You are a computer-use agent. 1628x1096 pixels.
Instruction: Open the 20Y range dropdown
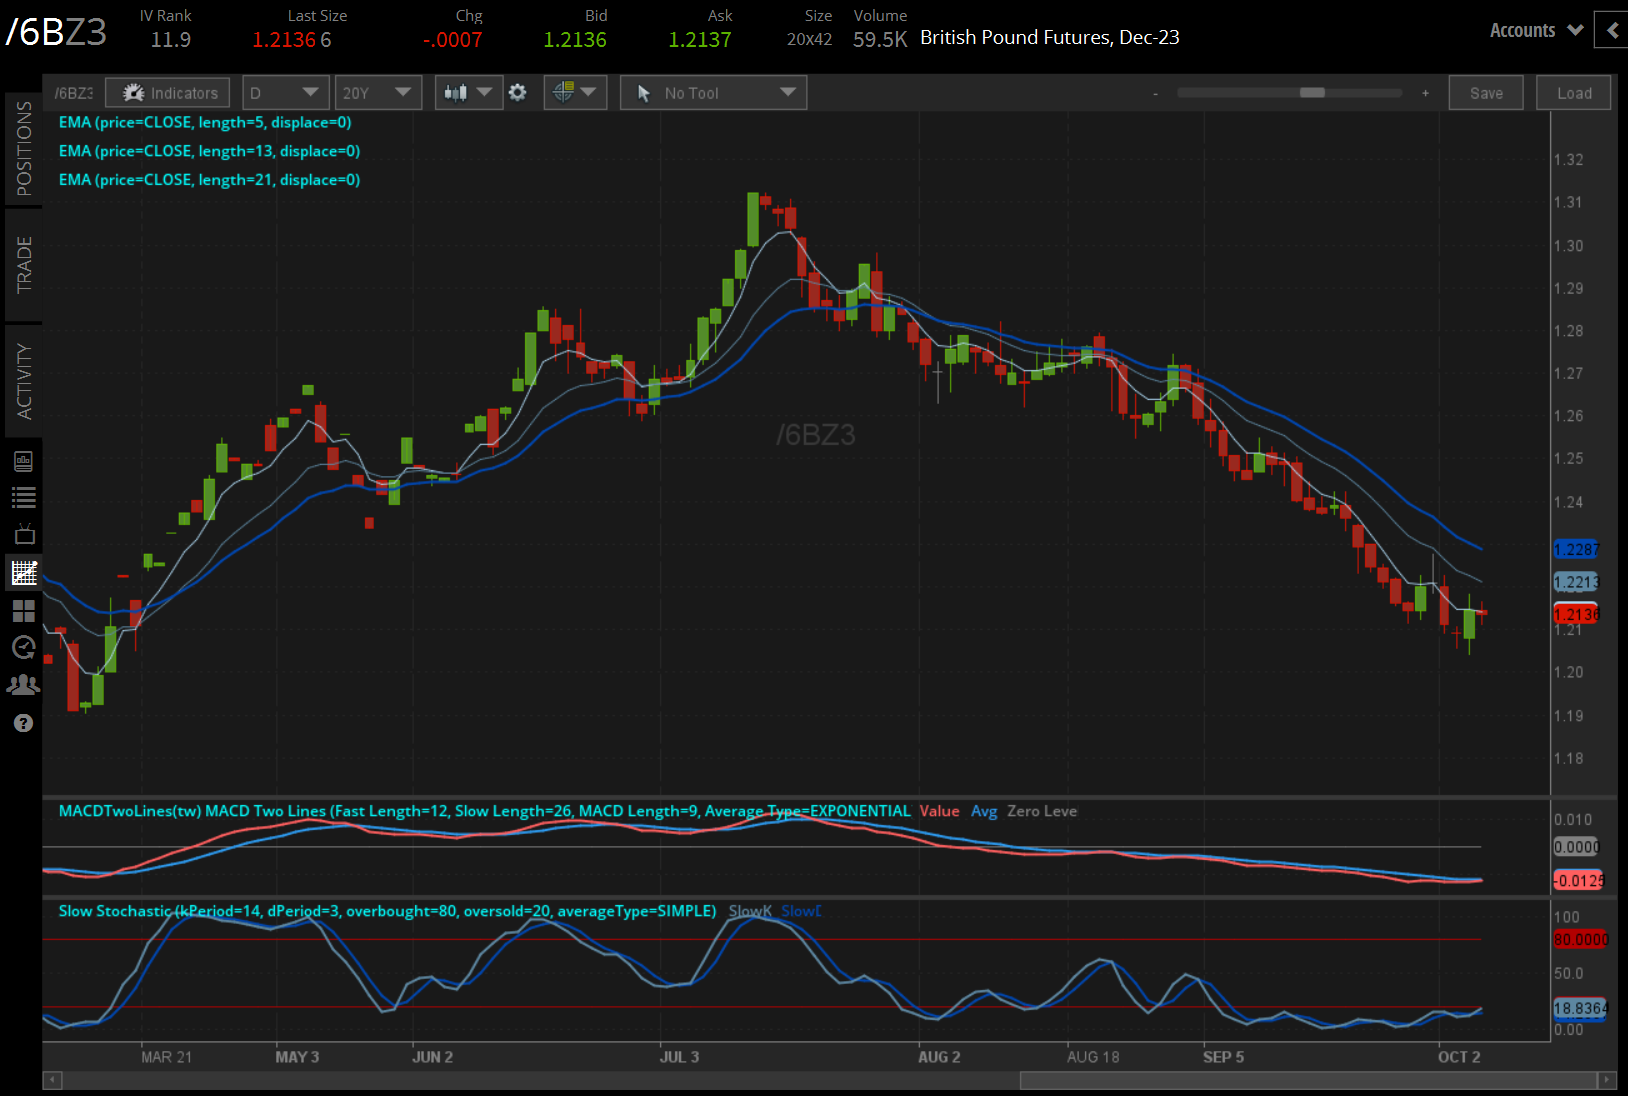pyautogui.click(x=378, y=92)
